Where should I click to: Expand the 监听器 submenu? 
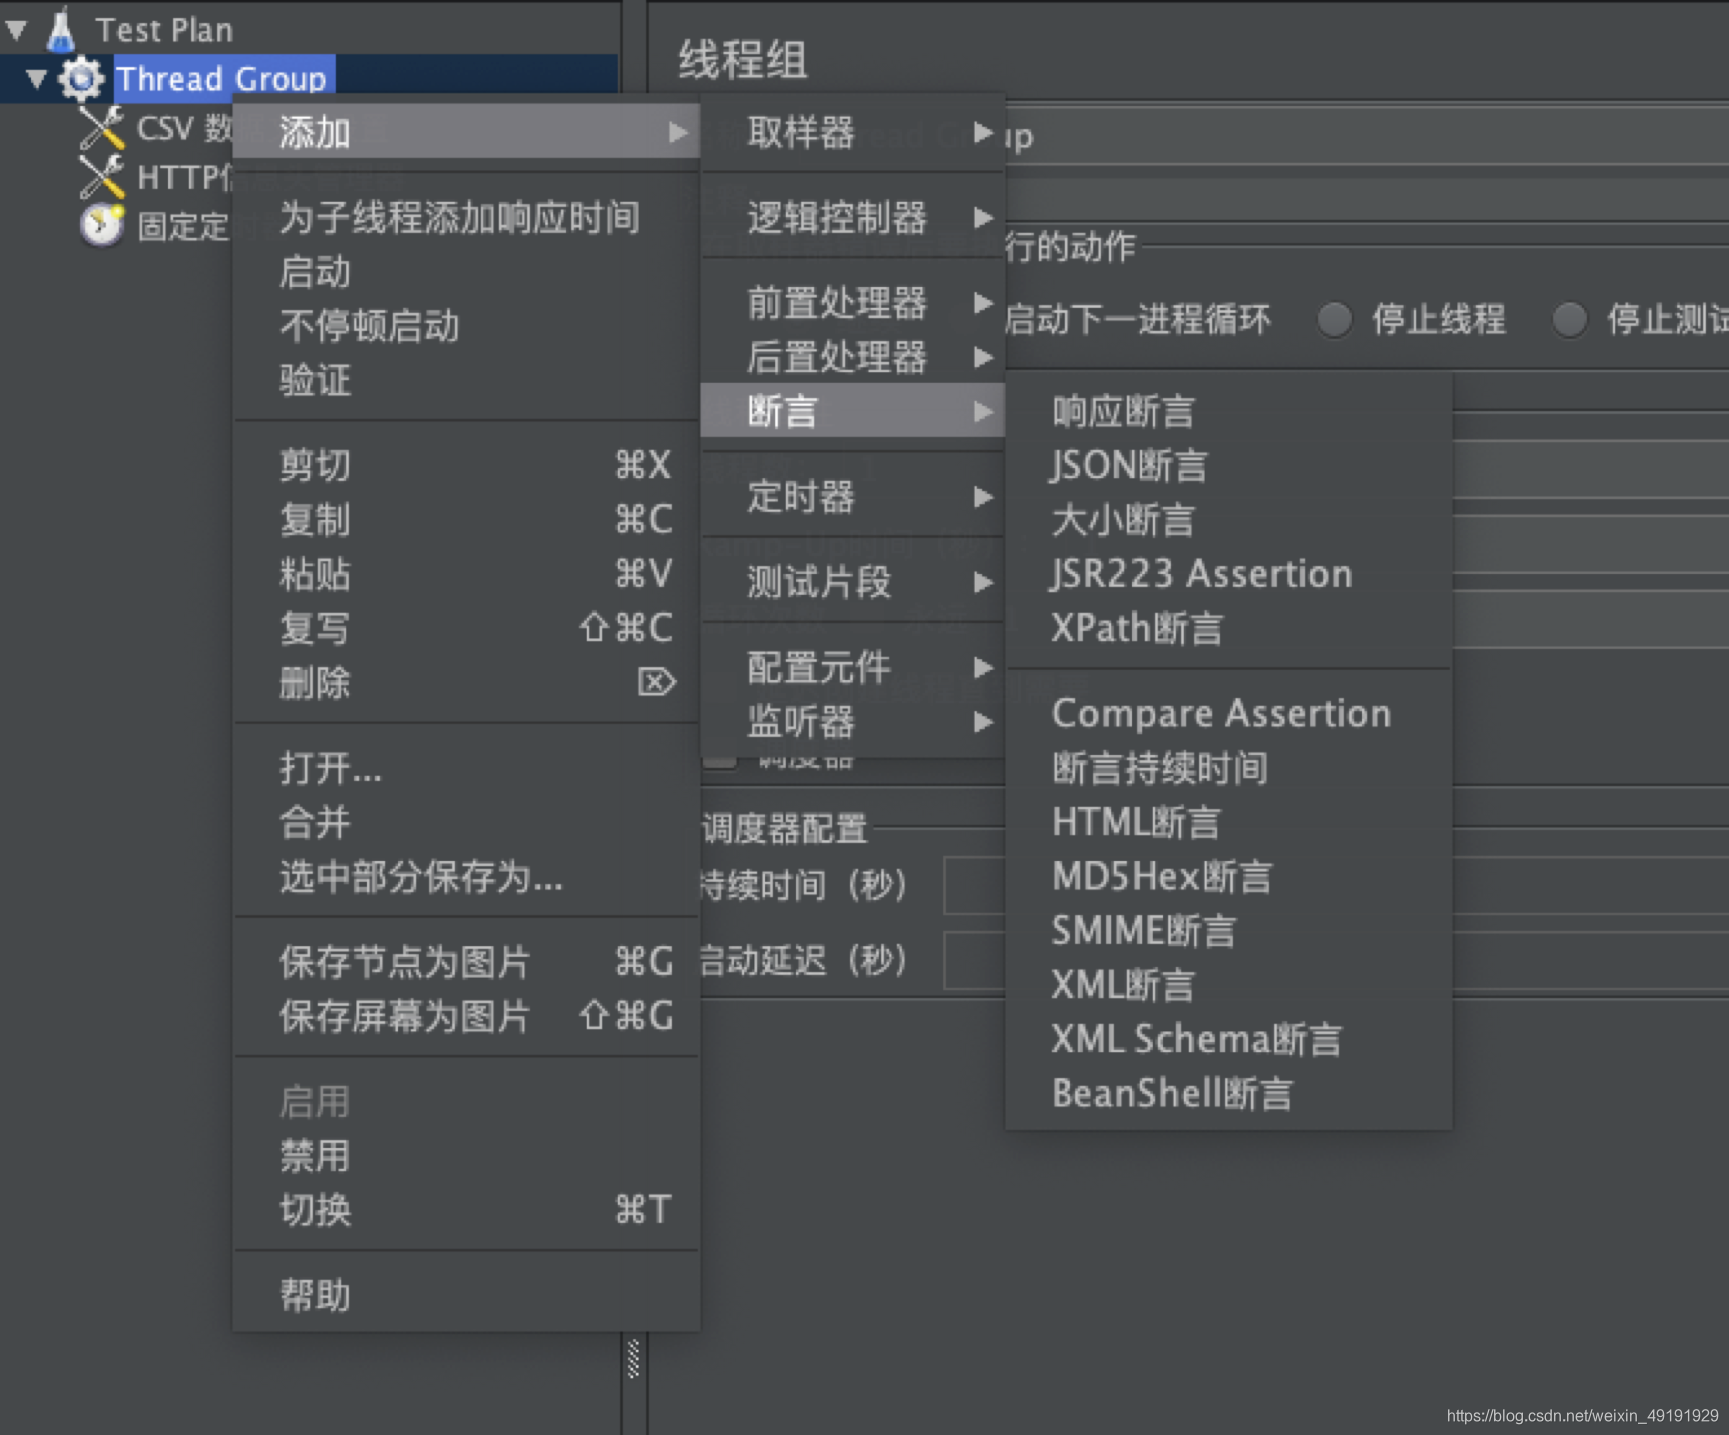pyautogui.click(x=853, y=721)
